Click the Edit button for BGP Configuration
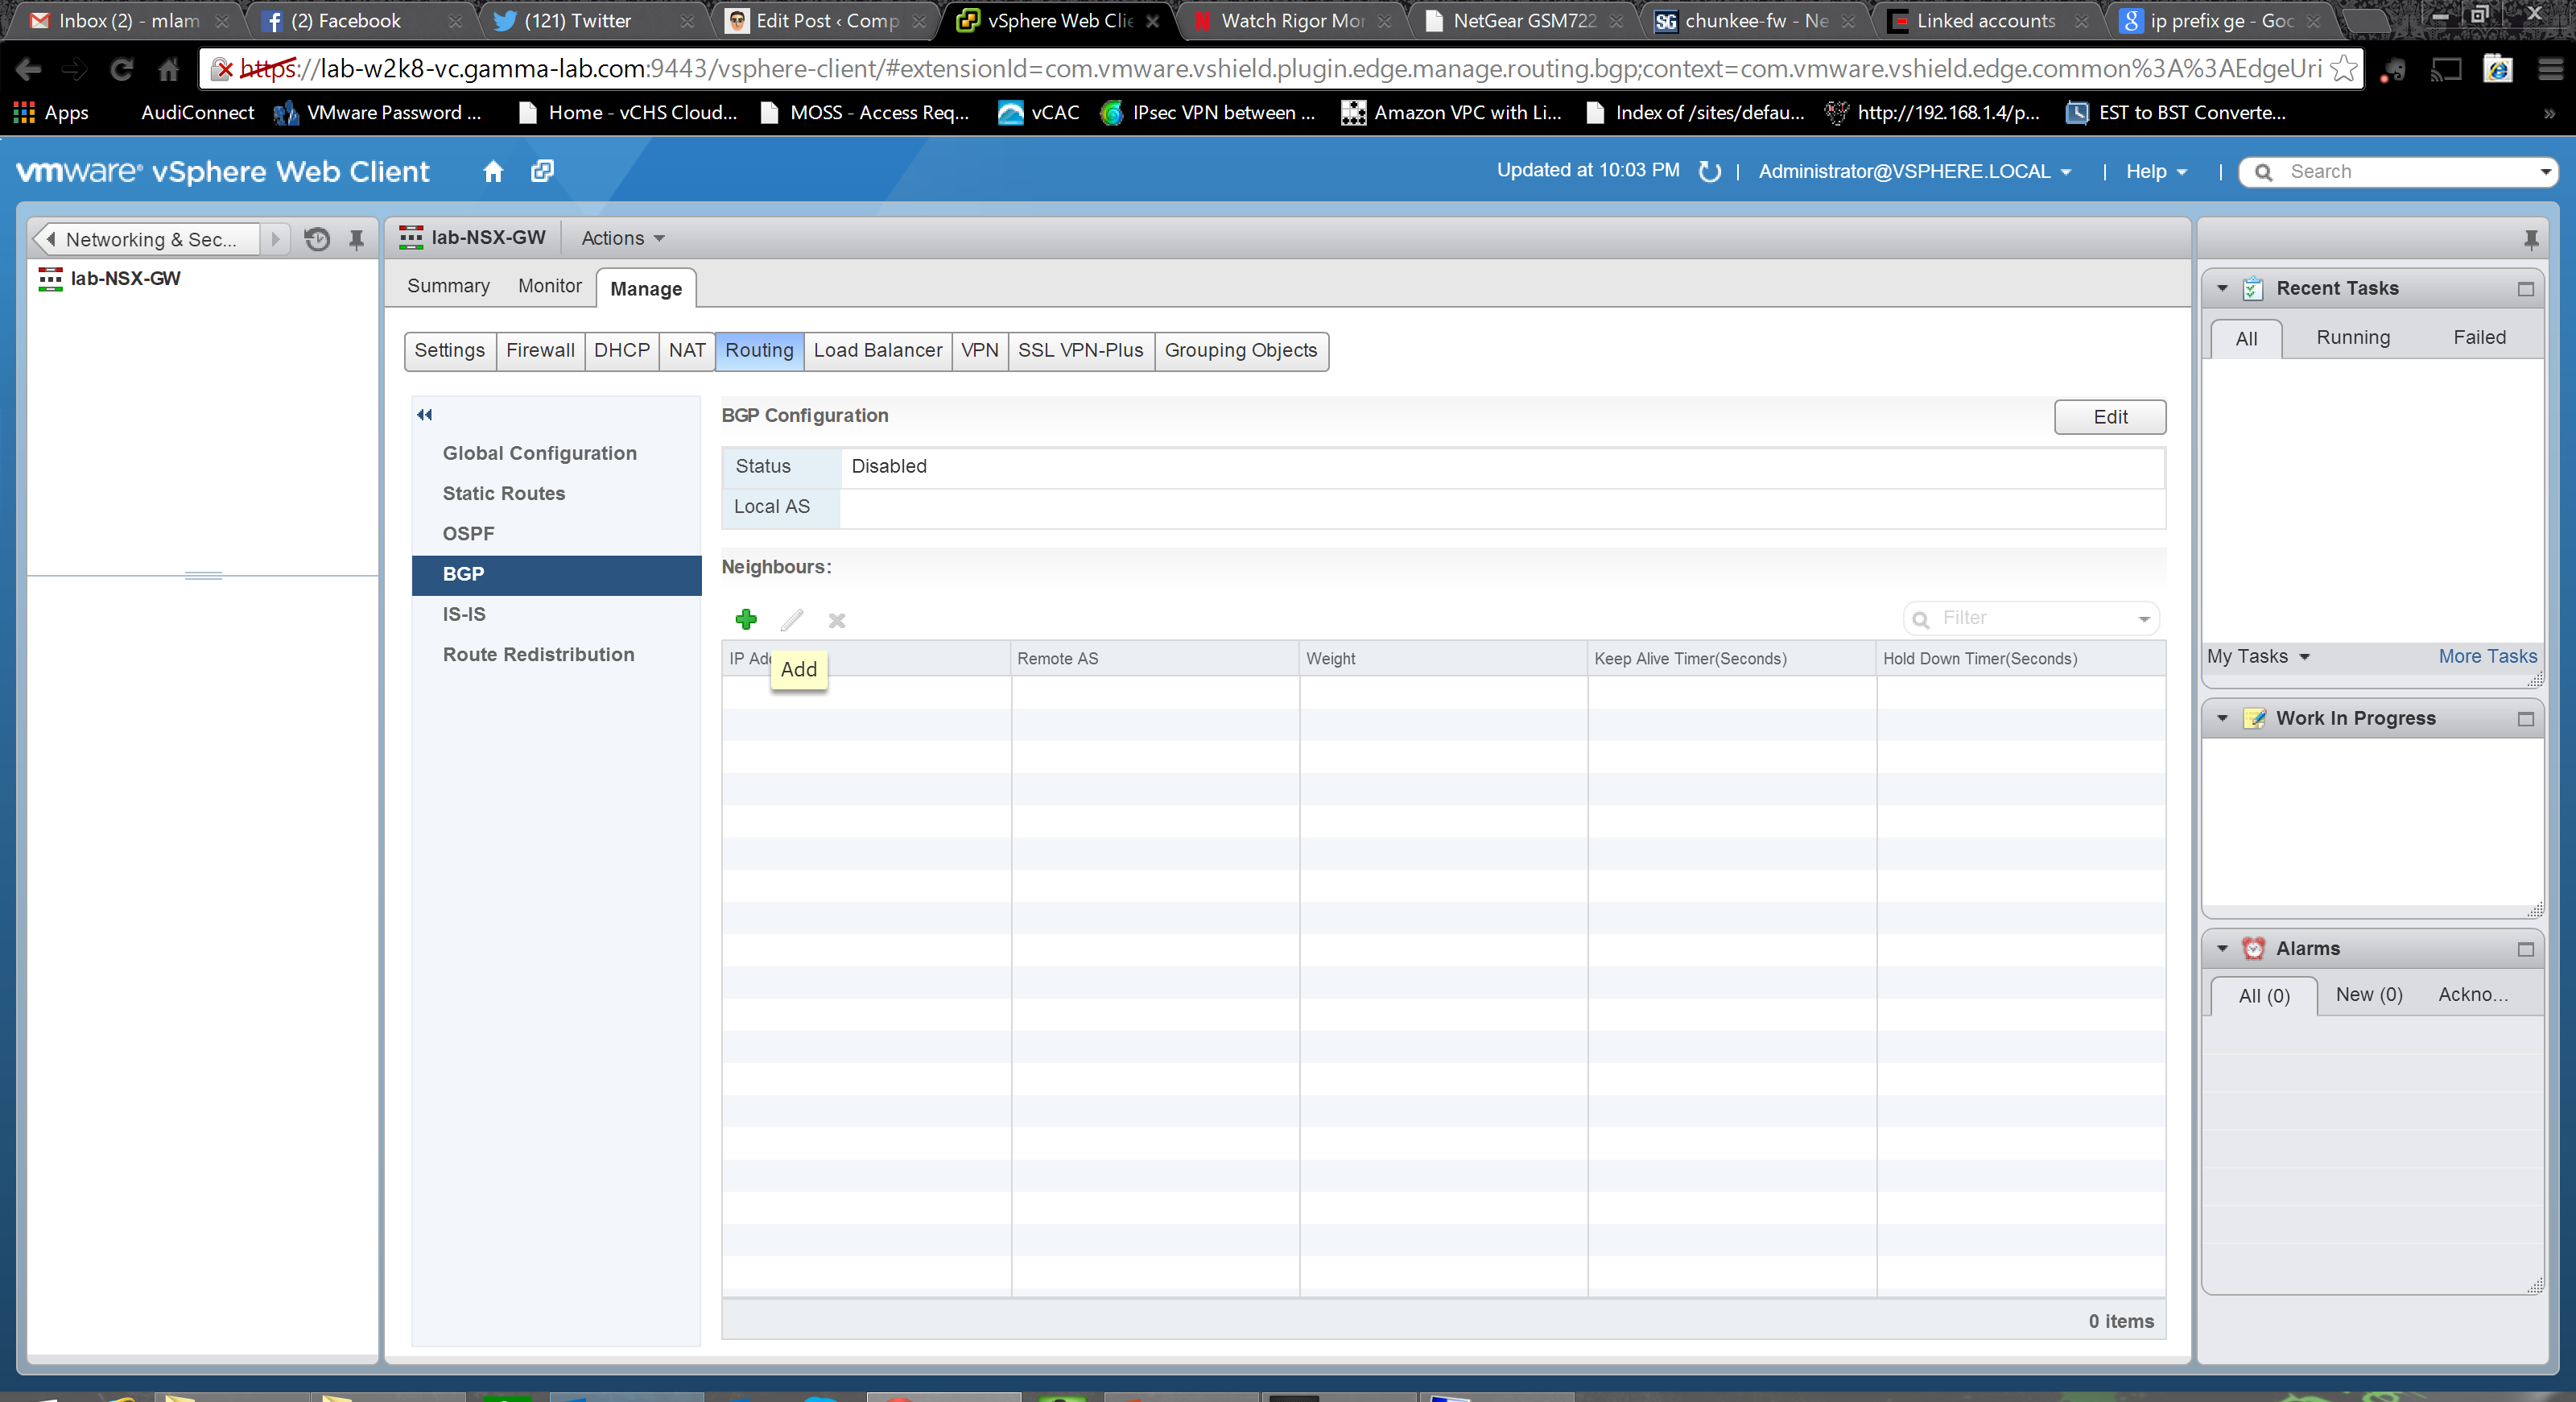This screenshot has height=1402, width=2576. click(2109, 417)
